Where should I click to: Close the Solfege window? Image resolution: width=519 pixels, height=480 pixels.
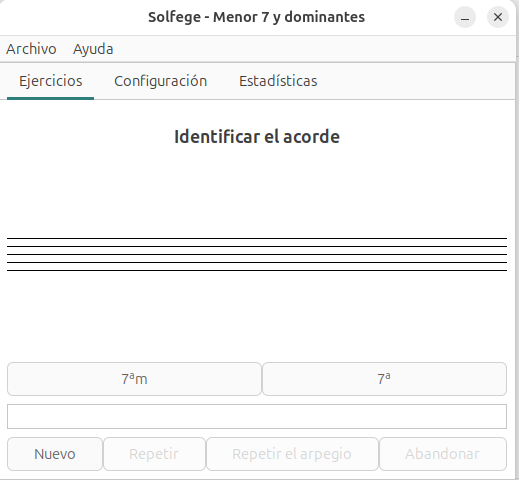click(498, 17)
